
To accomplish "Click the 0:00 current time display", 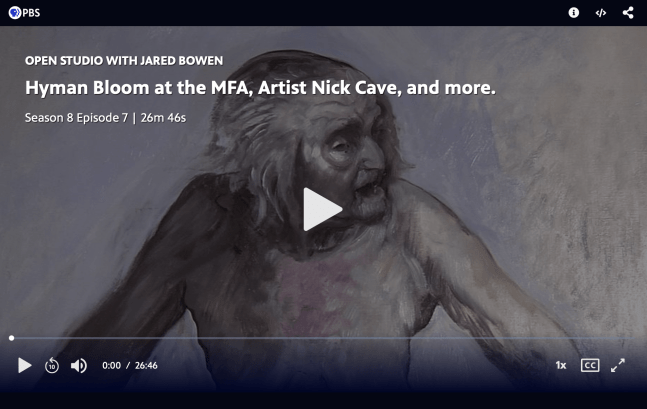I will click(x=111, y=366).
